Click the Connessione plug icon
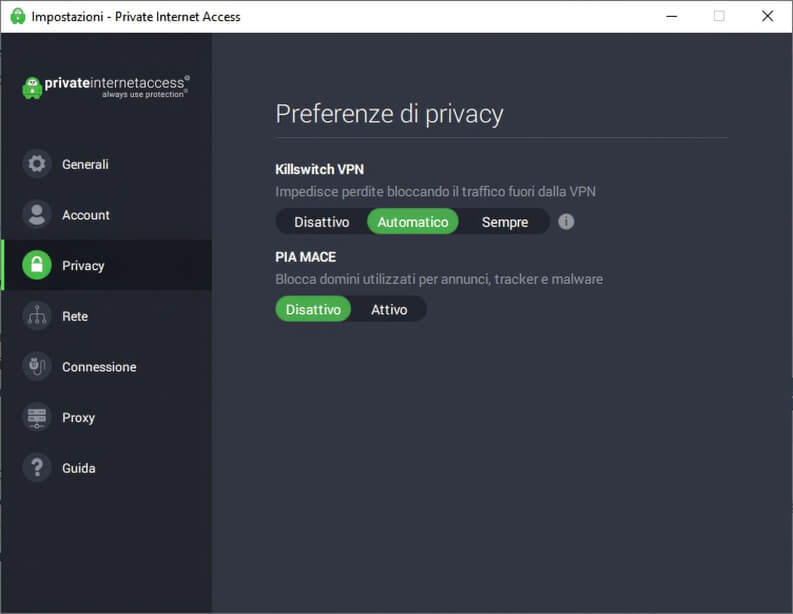The width and height of the screenshot is (793, 614). (x=37, y=366)
